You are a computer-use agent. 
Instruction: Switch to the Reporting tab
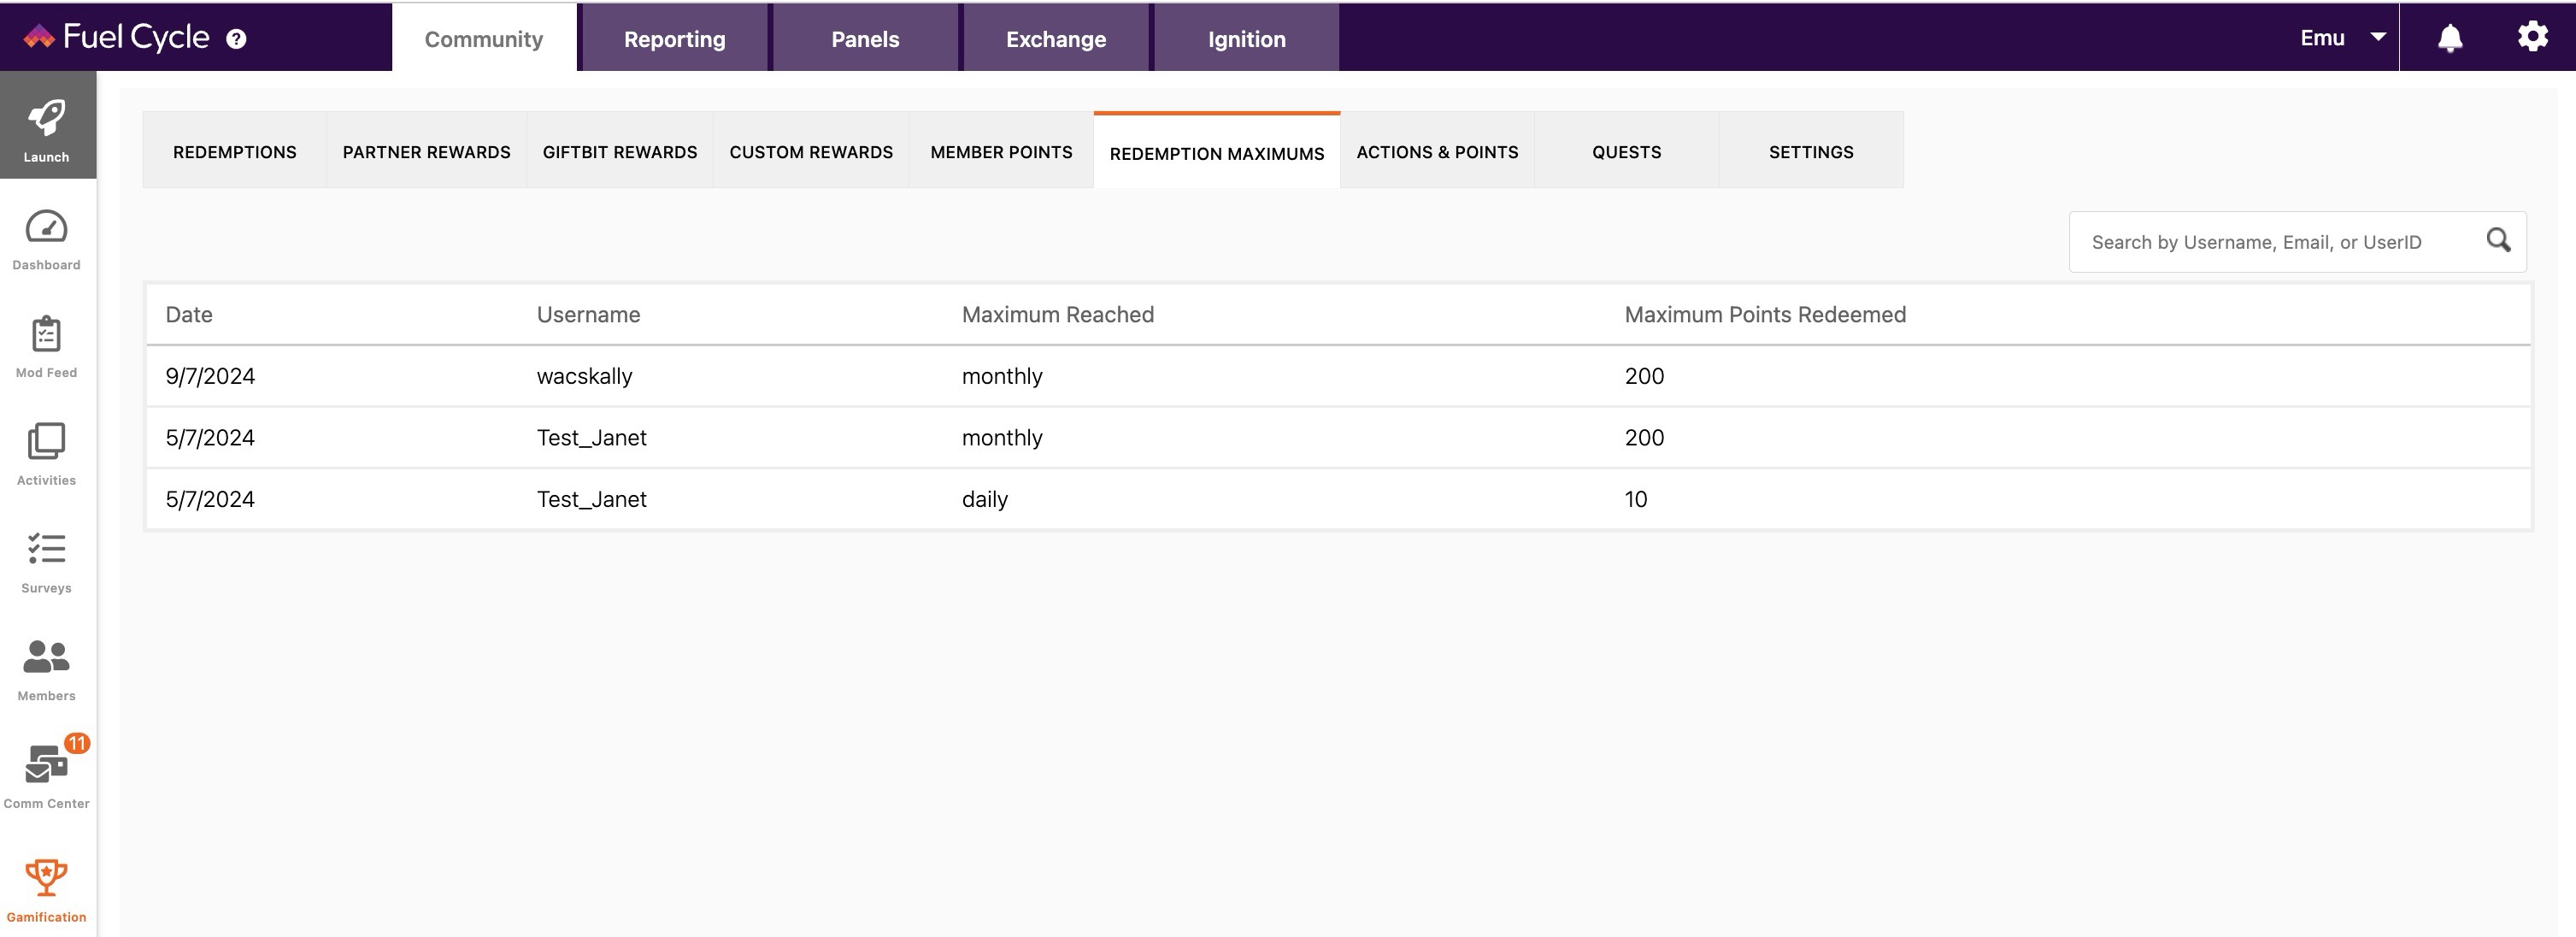[675, 38]
